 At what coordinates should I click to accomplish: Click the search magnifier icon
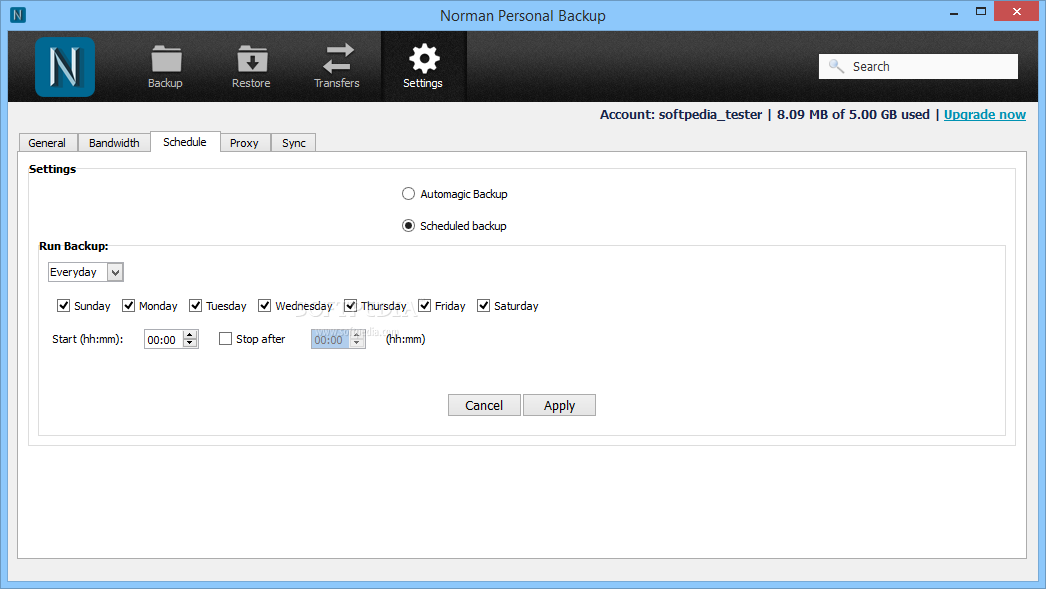(836, 66)
